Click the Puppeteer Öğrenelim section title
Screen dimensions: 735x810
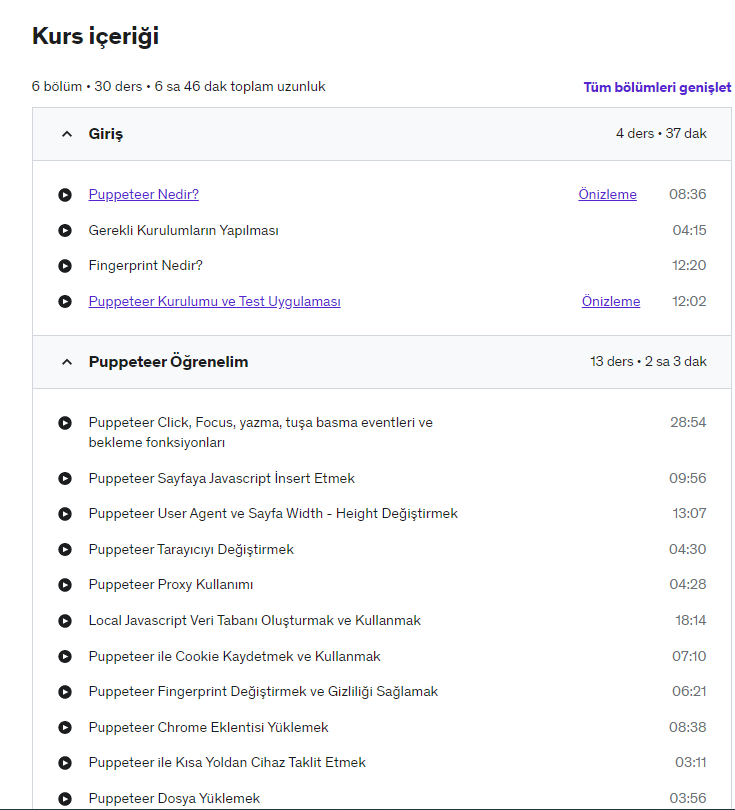tap(168, 362)
